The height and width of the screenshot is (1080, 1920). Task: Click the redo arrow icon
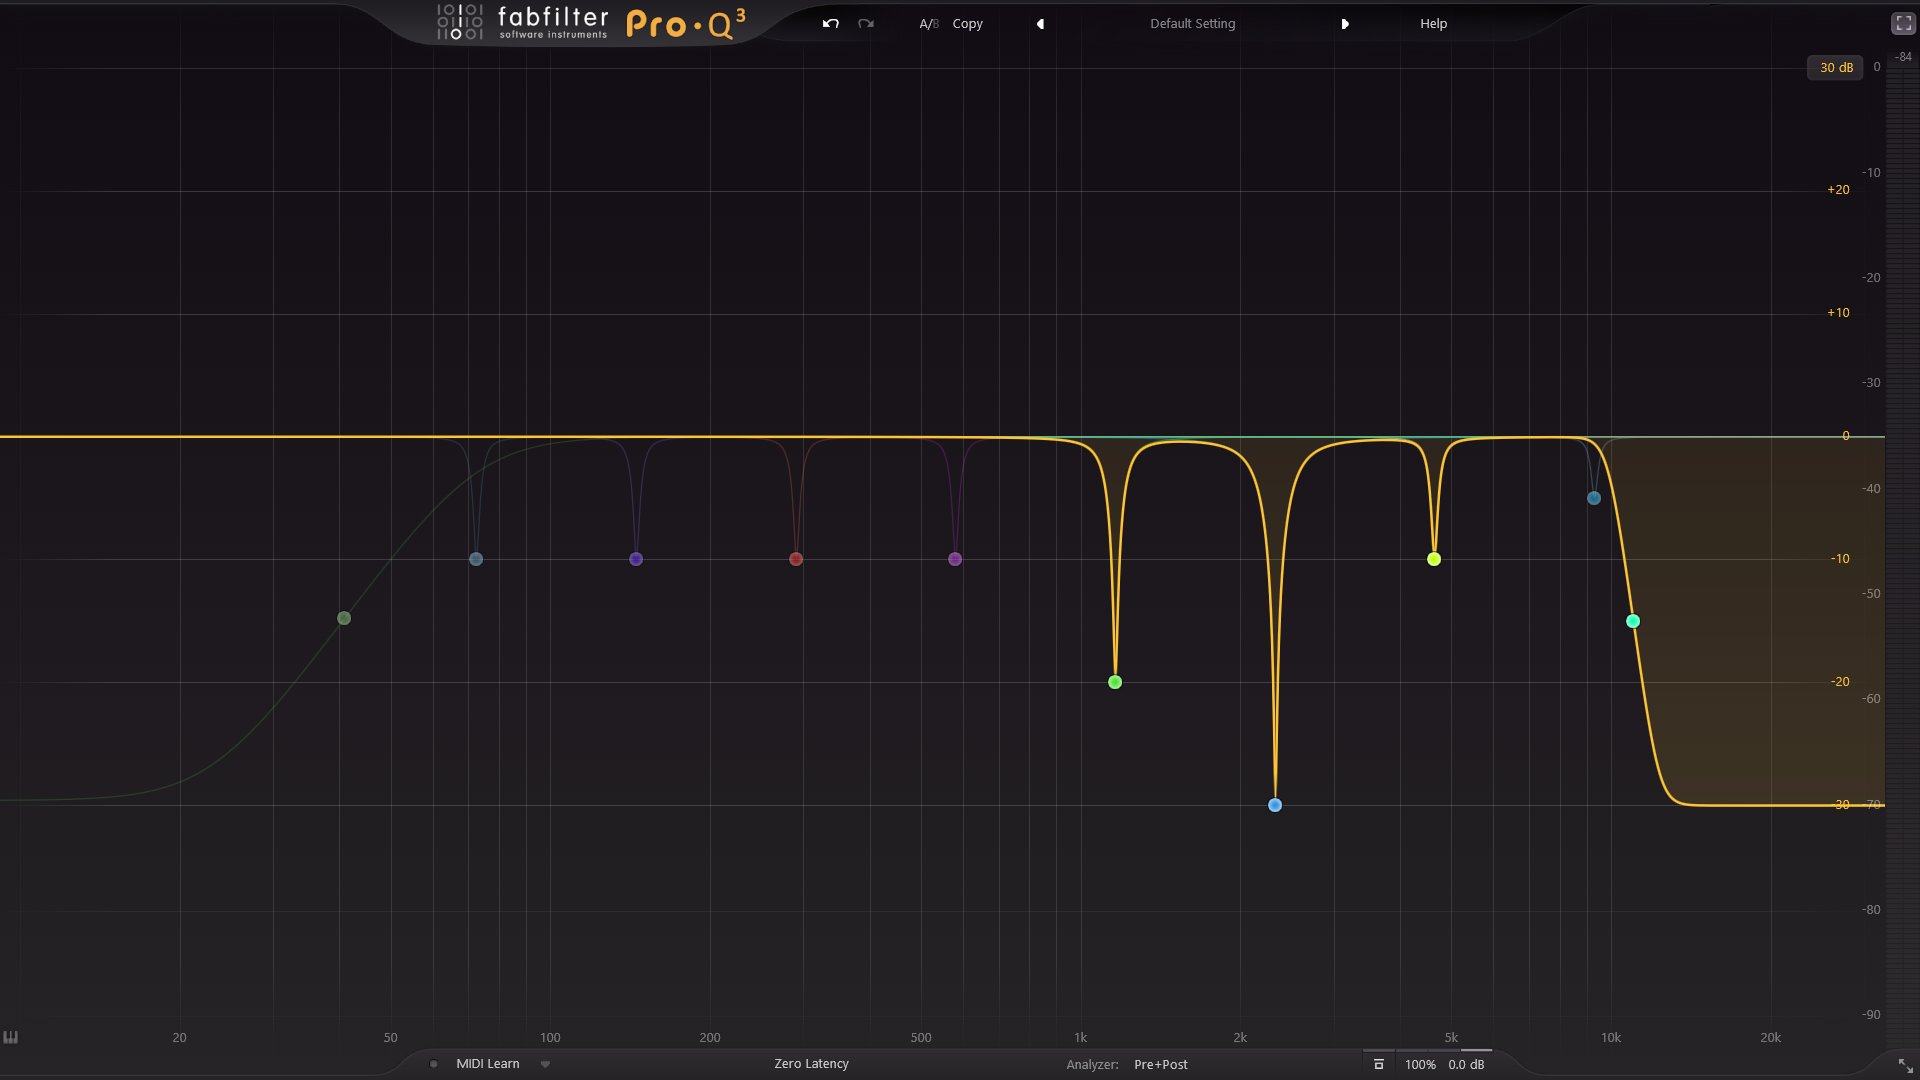click(x=866, y=23)
